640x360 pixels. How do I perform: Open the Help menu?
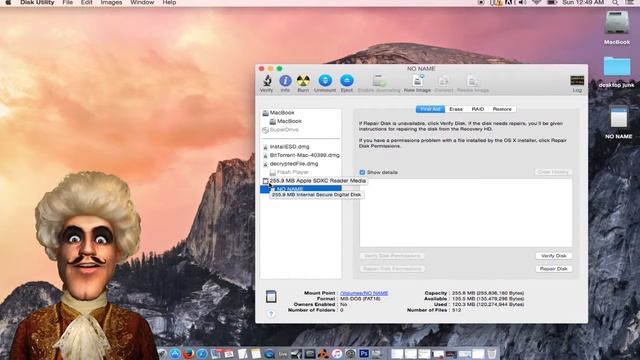point(169,3)
